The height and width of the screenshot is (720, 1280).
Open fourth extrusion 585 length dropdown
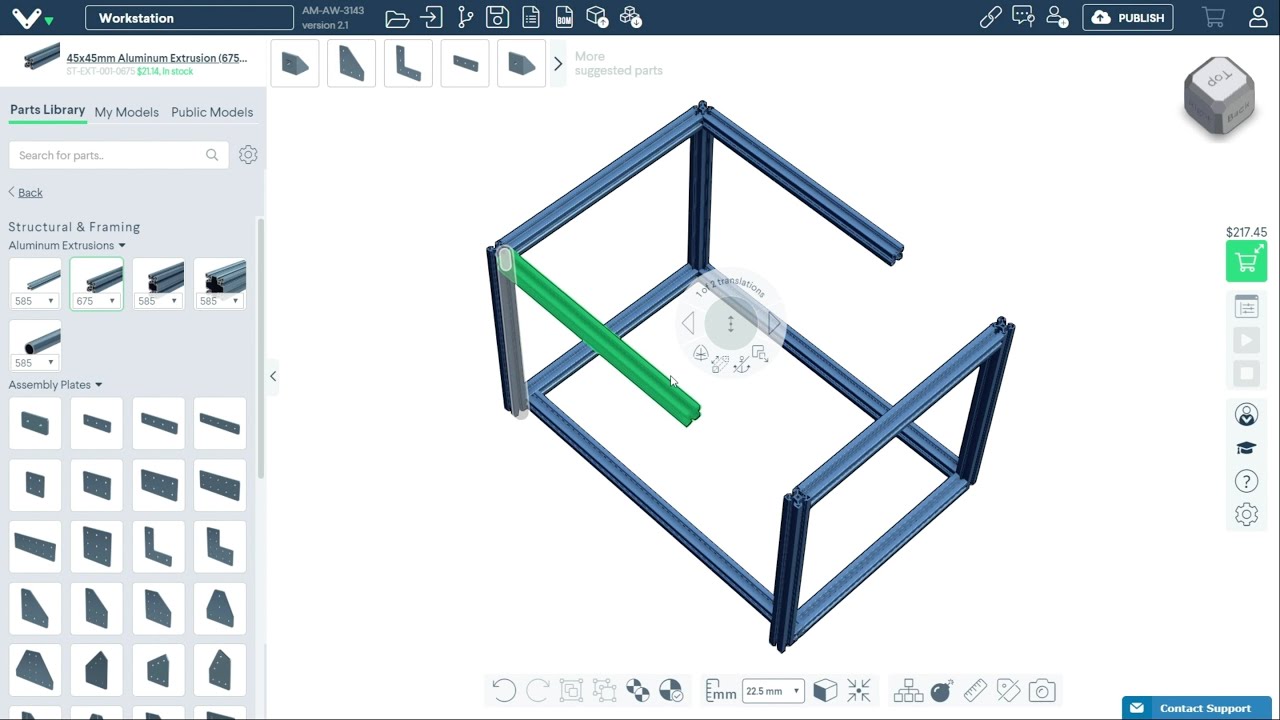[219, 301]
